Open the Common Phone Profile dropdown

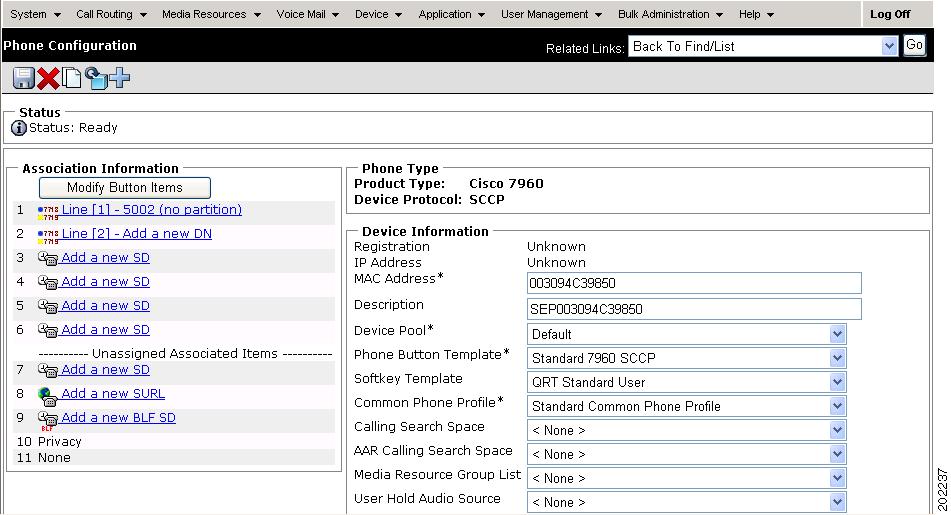687,406
